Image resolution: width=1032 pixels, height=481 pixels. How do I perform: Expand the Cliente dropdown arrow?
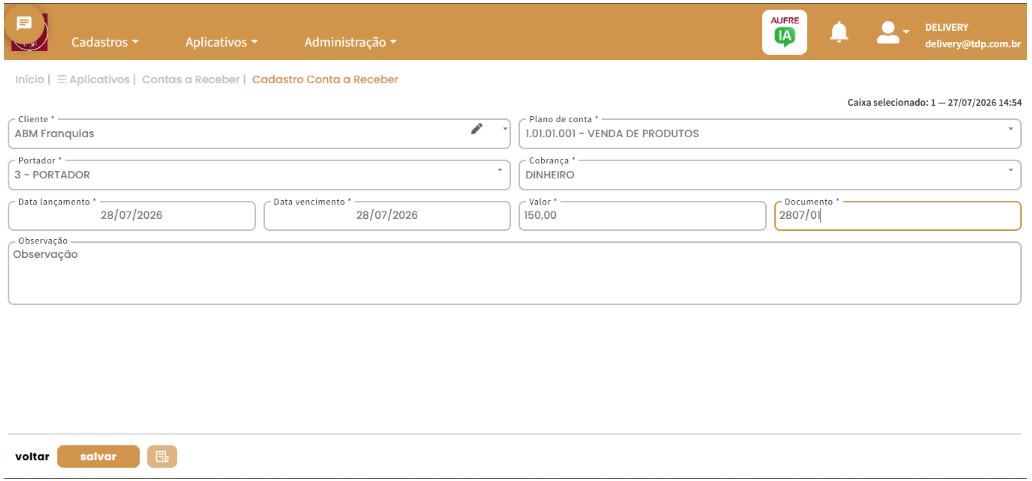[x=505, y=128]
